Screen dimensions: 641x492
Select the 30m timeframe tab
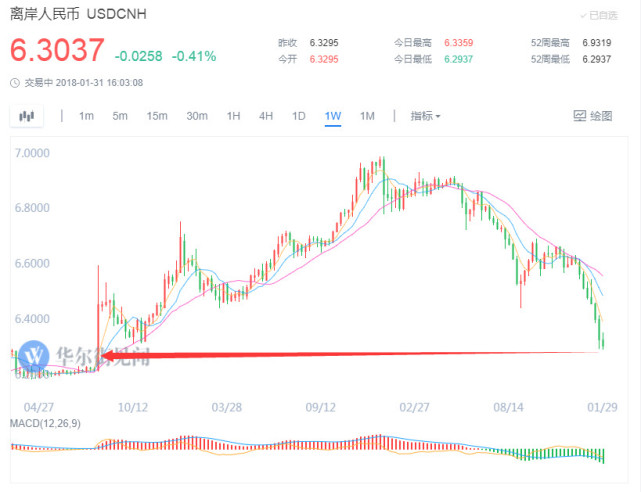pyautogui.click(x=197, y=116)
